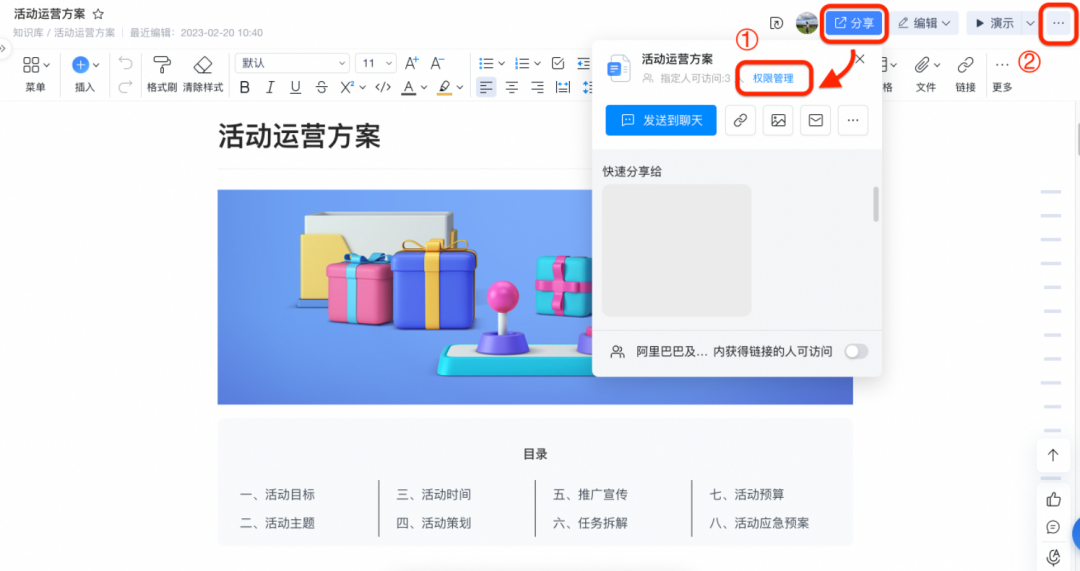Send by email icon in share panel
The width and height of the screenshot is (1080, 571).
816,120
